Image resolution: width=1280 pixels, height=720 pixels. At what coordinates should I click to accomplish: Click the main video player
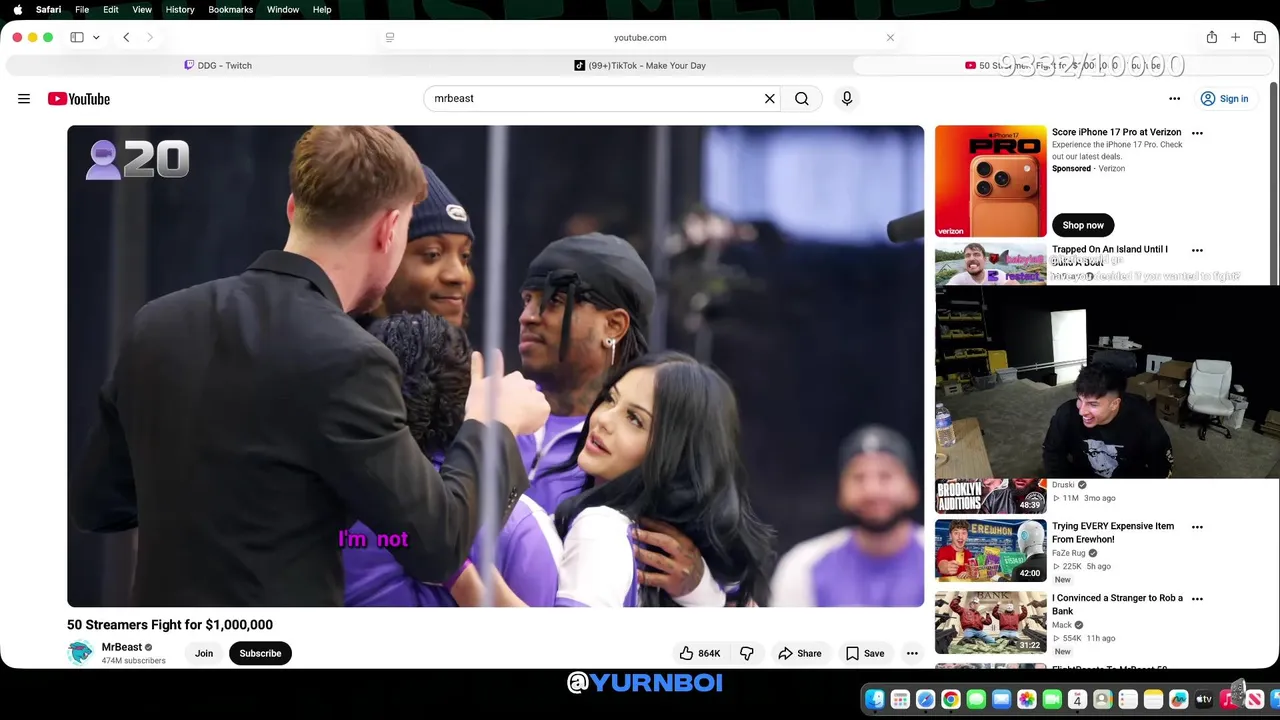[x=496, y=366]
